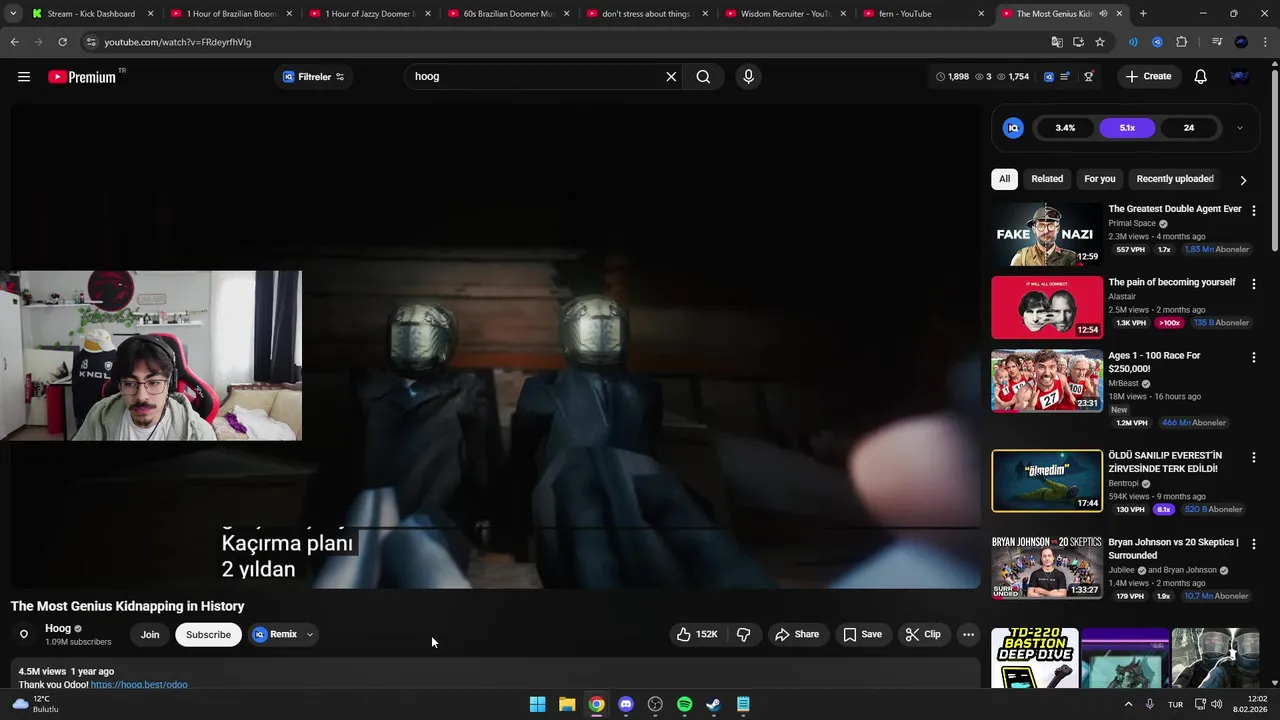
Task: Open the hoog.best/odoo description link
Action: 139,685
